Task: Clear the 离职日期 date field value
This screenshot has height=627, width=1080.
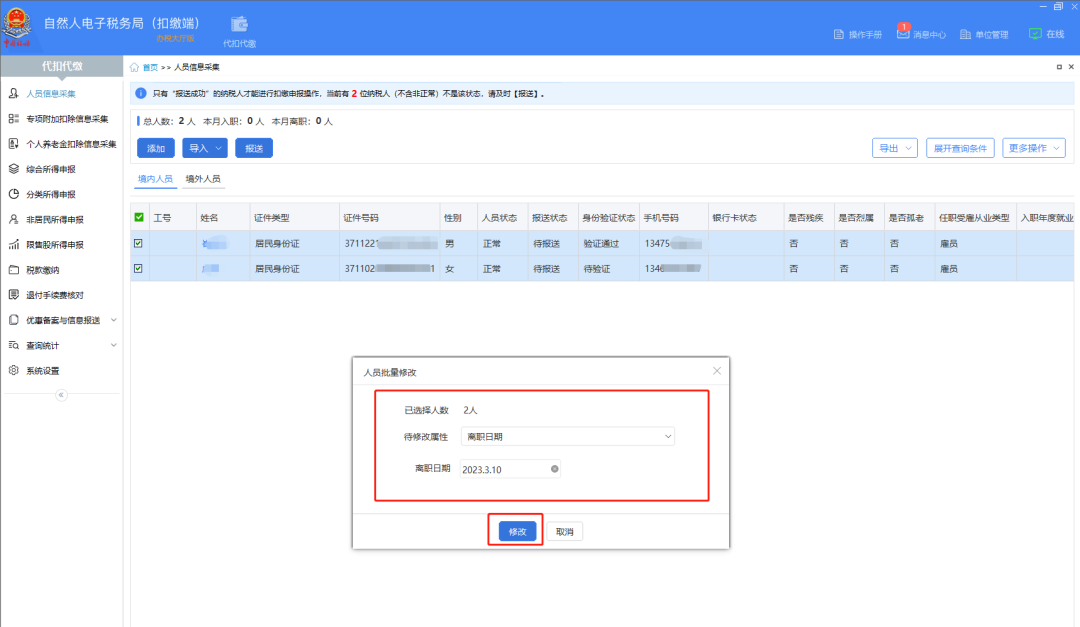Action: [x=555, y=468]
